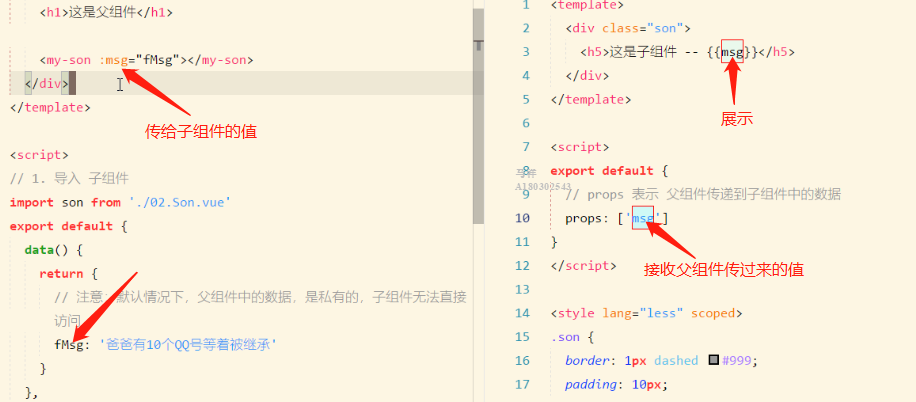Click line number 12 in the right editor

[x=522, y=265]
